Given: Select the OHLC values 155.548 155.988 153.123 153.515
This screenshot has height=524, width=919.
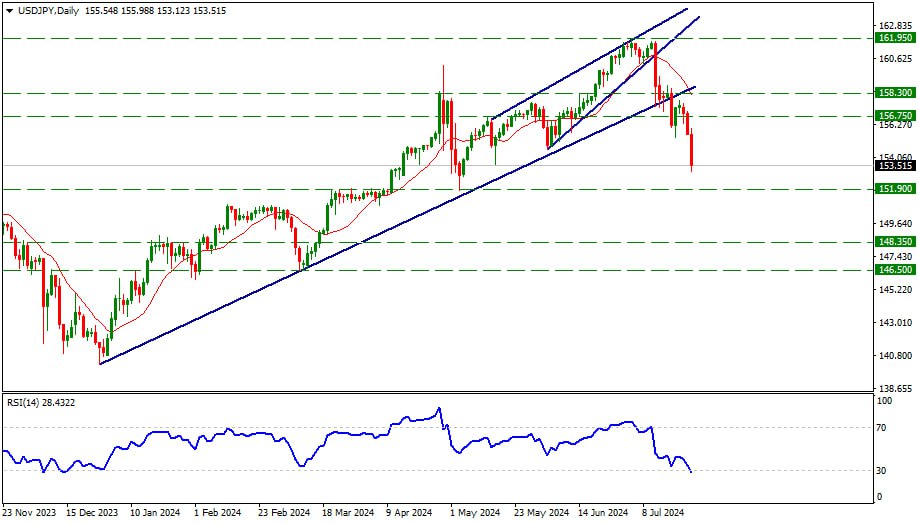Looking at the screenshot, I should (155, 11).
